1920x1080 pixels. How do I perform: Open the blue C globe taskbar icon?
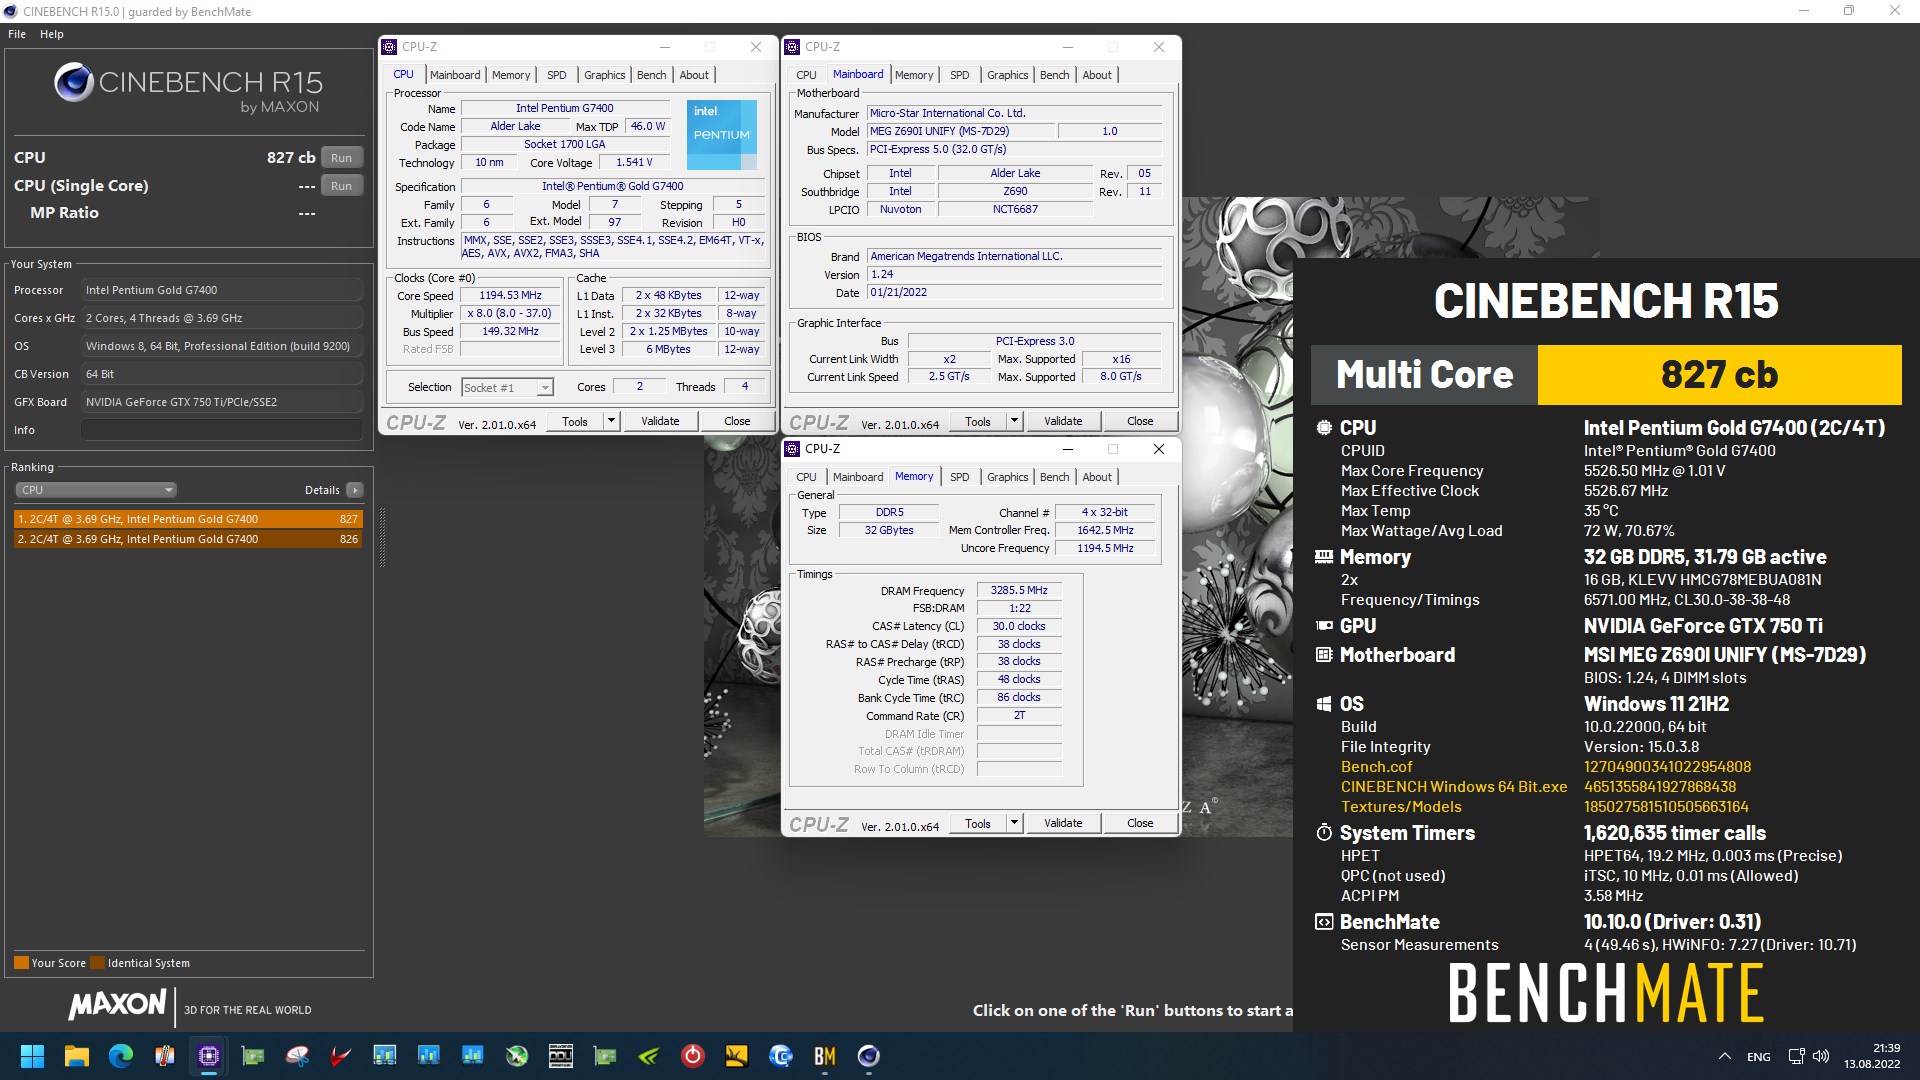(x=781, y=1056)
